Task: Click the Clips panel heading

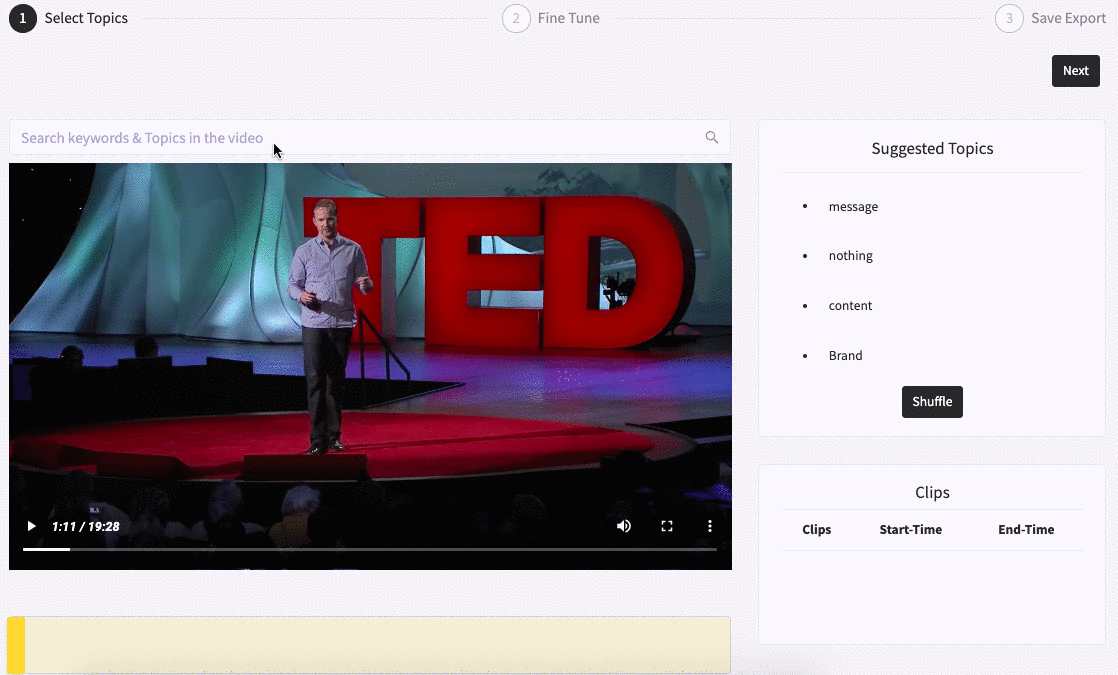Action: coord(932,493)
